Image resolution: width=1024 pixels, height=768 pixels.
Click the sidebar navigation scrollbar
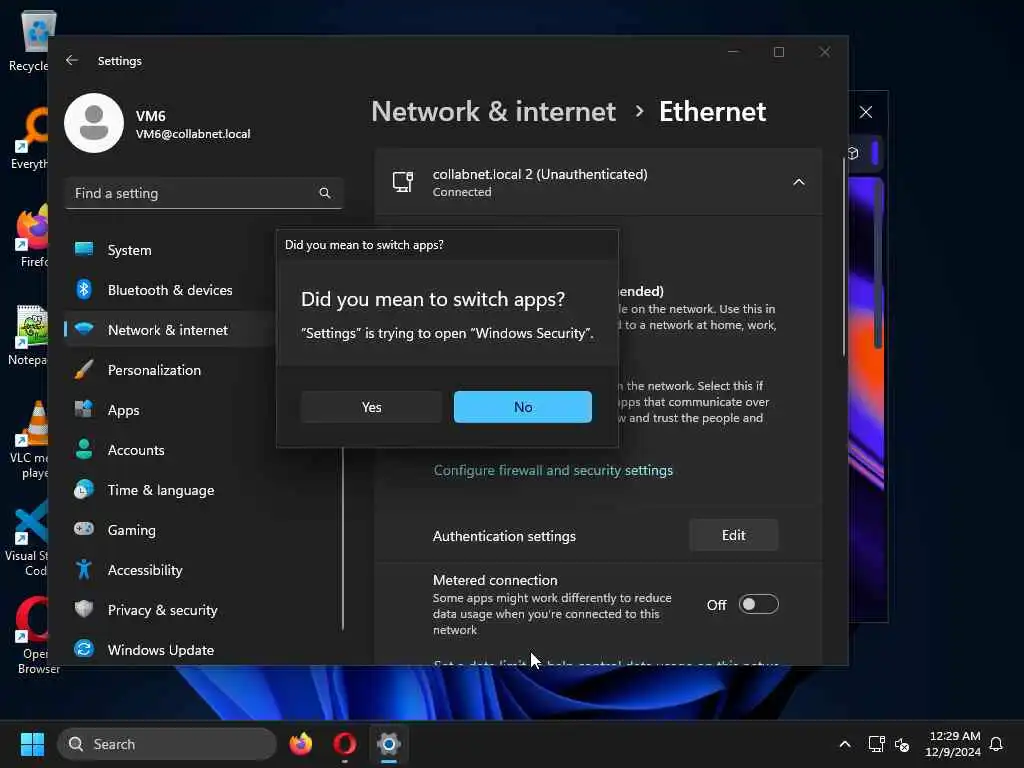tap(343, 539)
